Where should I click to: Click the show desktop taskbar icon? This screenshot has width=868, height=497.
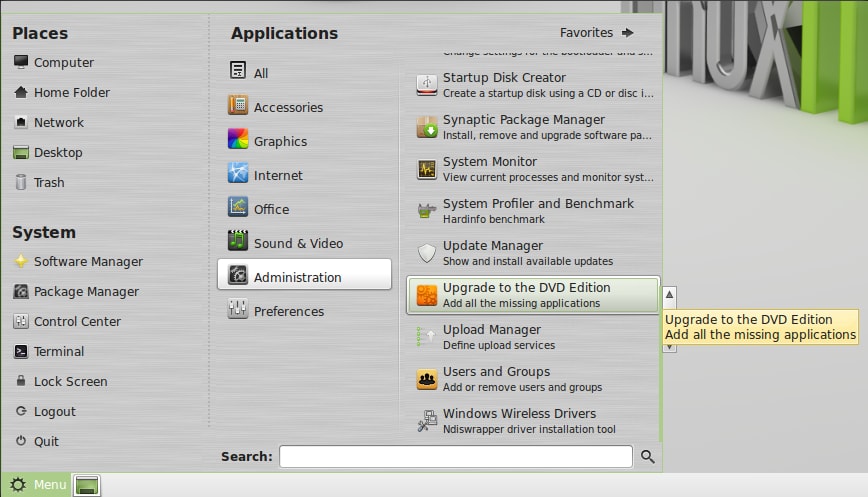click(87, 486)
